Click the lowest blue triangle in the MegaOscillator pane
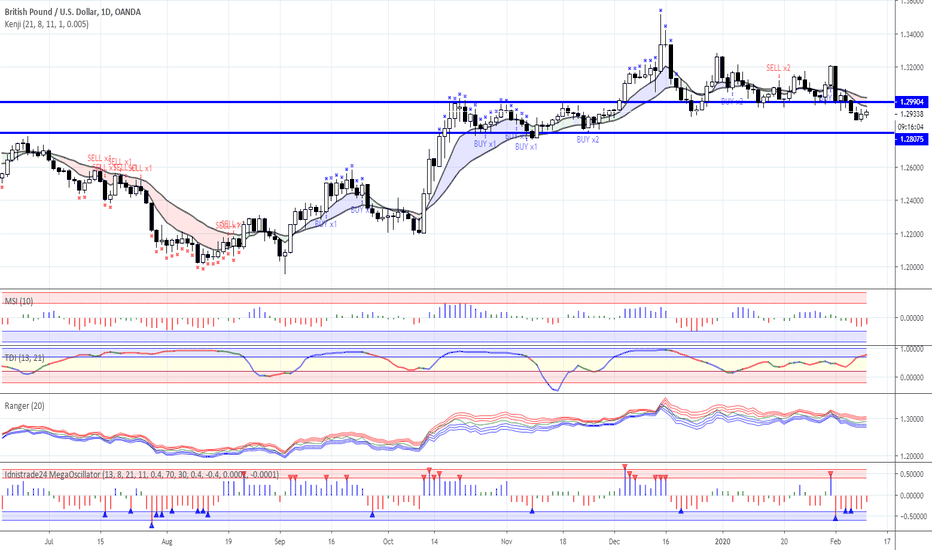 pyautogui.click(x=152, y=525)
